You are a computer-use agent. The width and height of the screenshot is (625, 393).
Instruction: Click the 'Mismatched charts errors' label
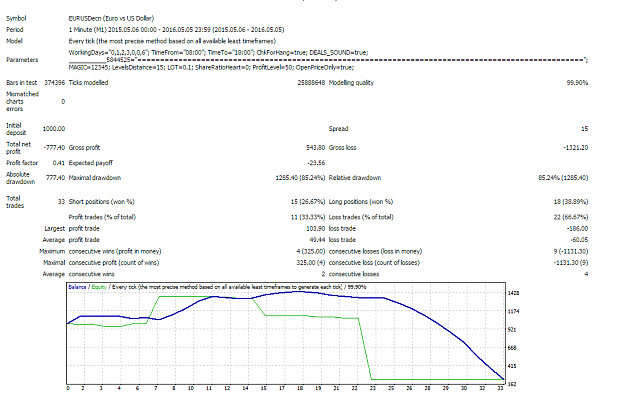coord(22,101)
